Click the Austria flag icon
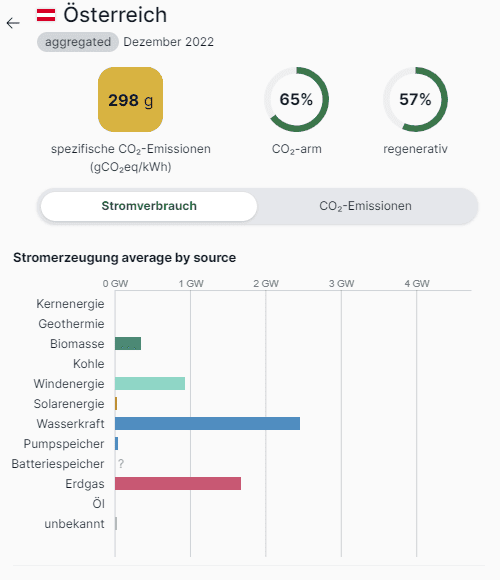Screen dimensions: 500x580 point(46,15)
